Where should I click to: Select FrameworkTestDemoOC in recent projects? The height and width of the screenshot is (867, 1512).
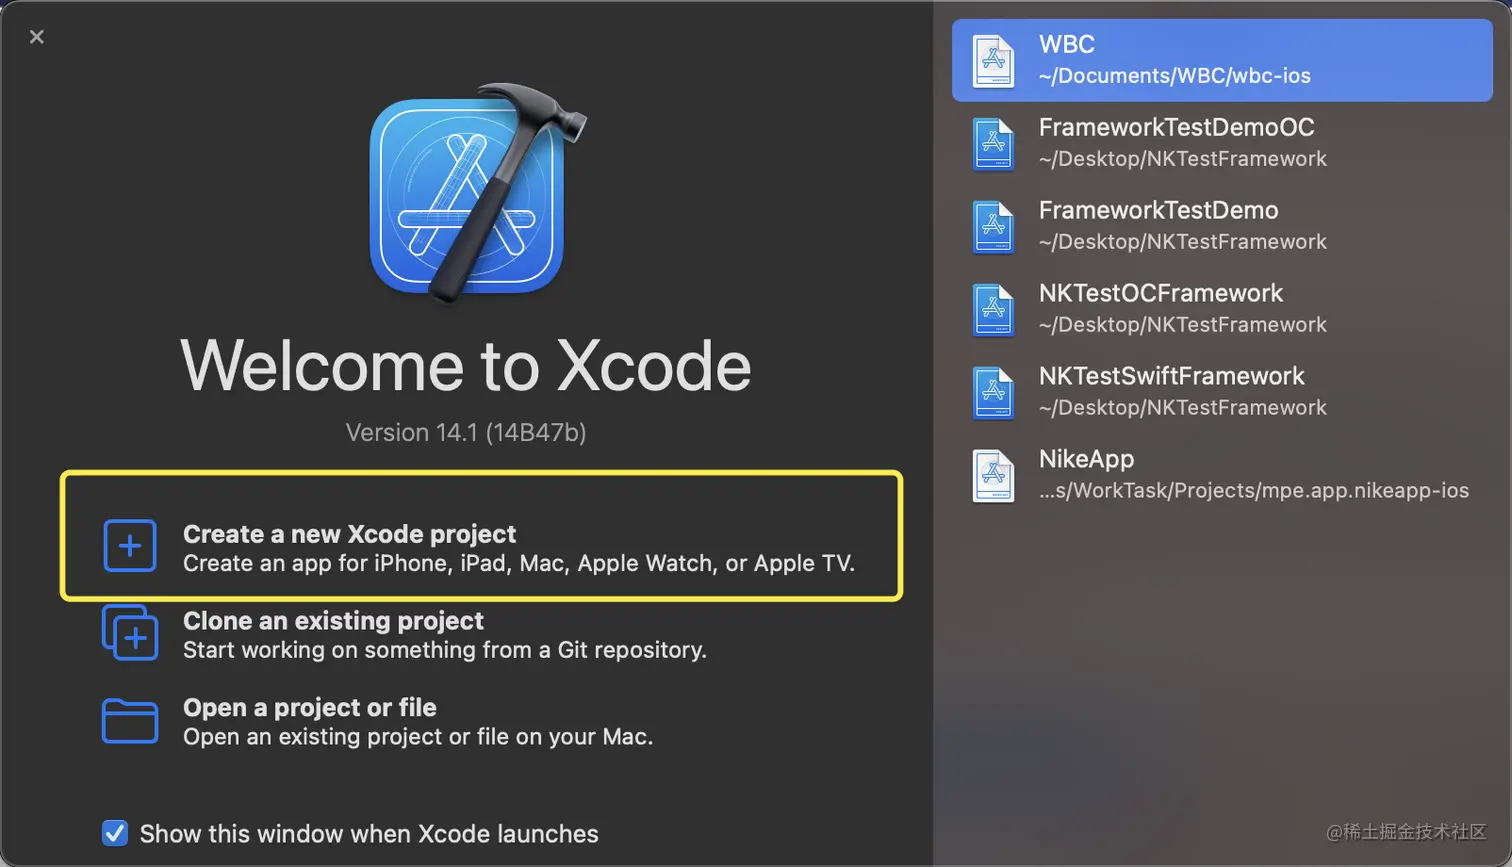1176,127
